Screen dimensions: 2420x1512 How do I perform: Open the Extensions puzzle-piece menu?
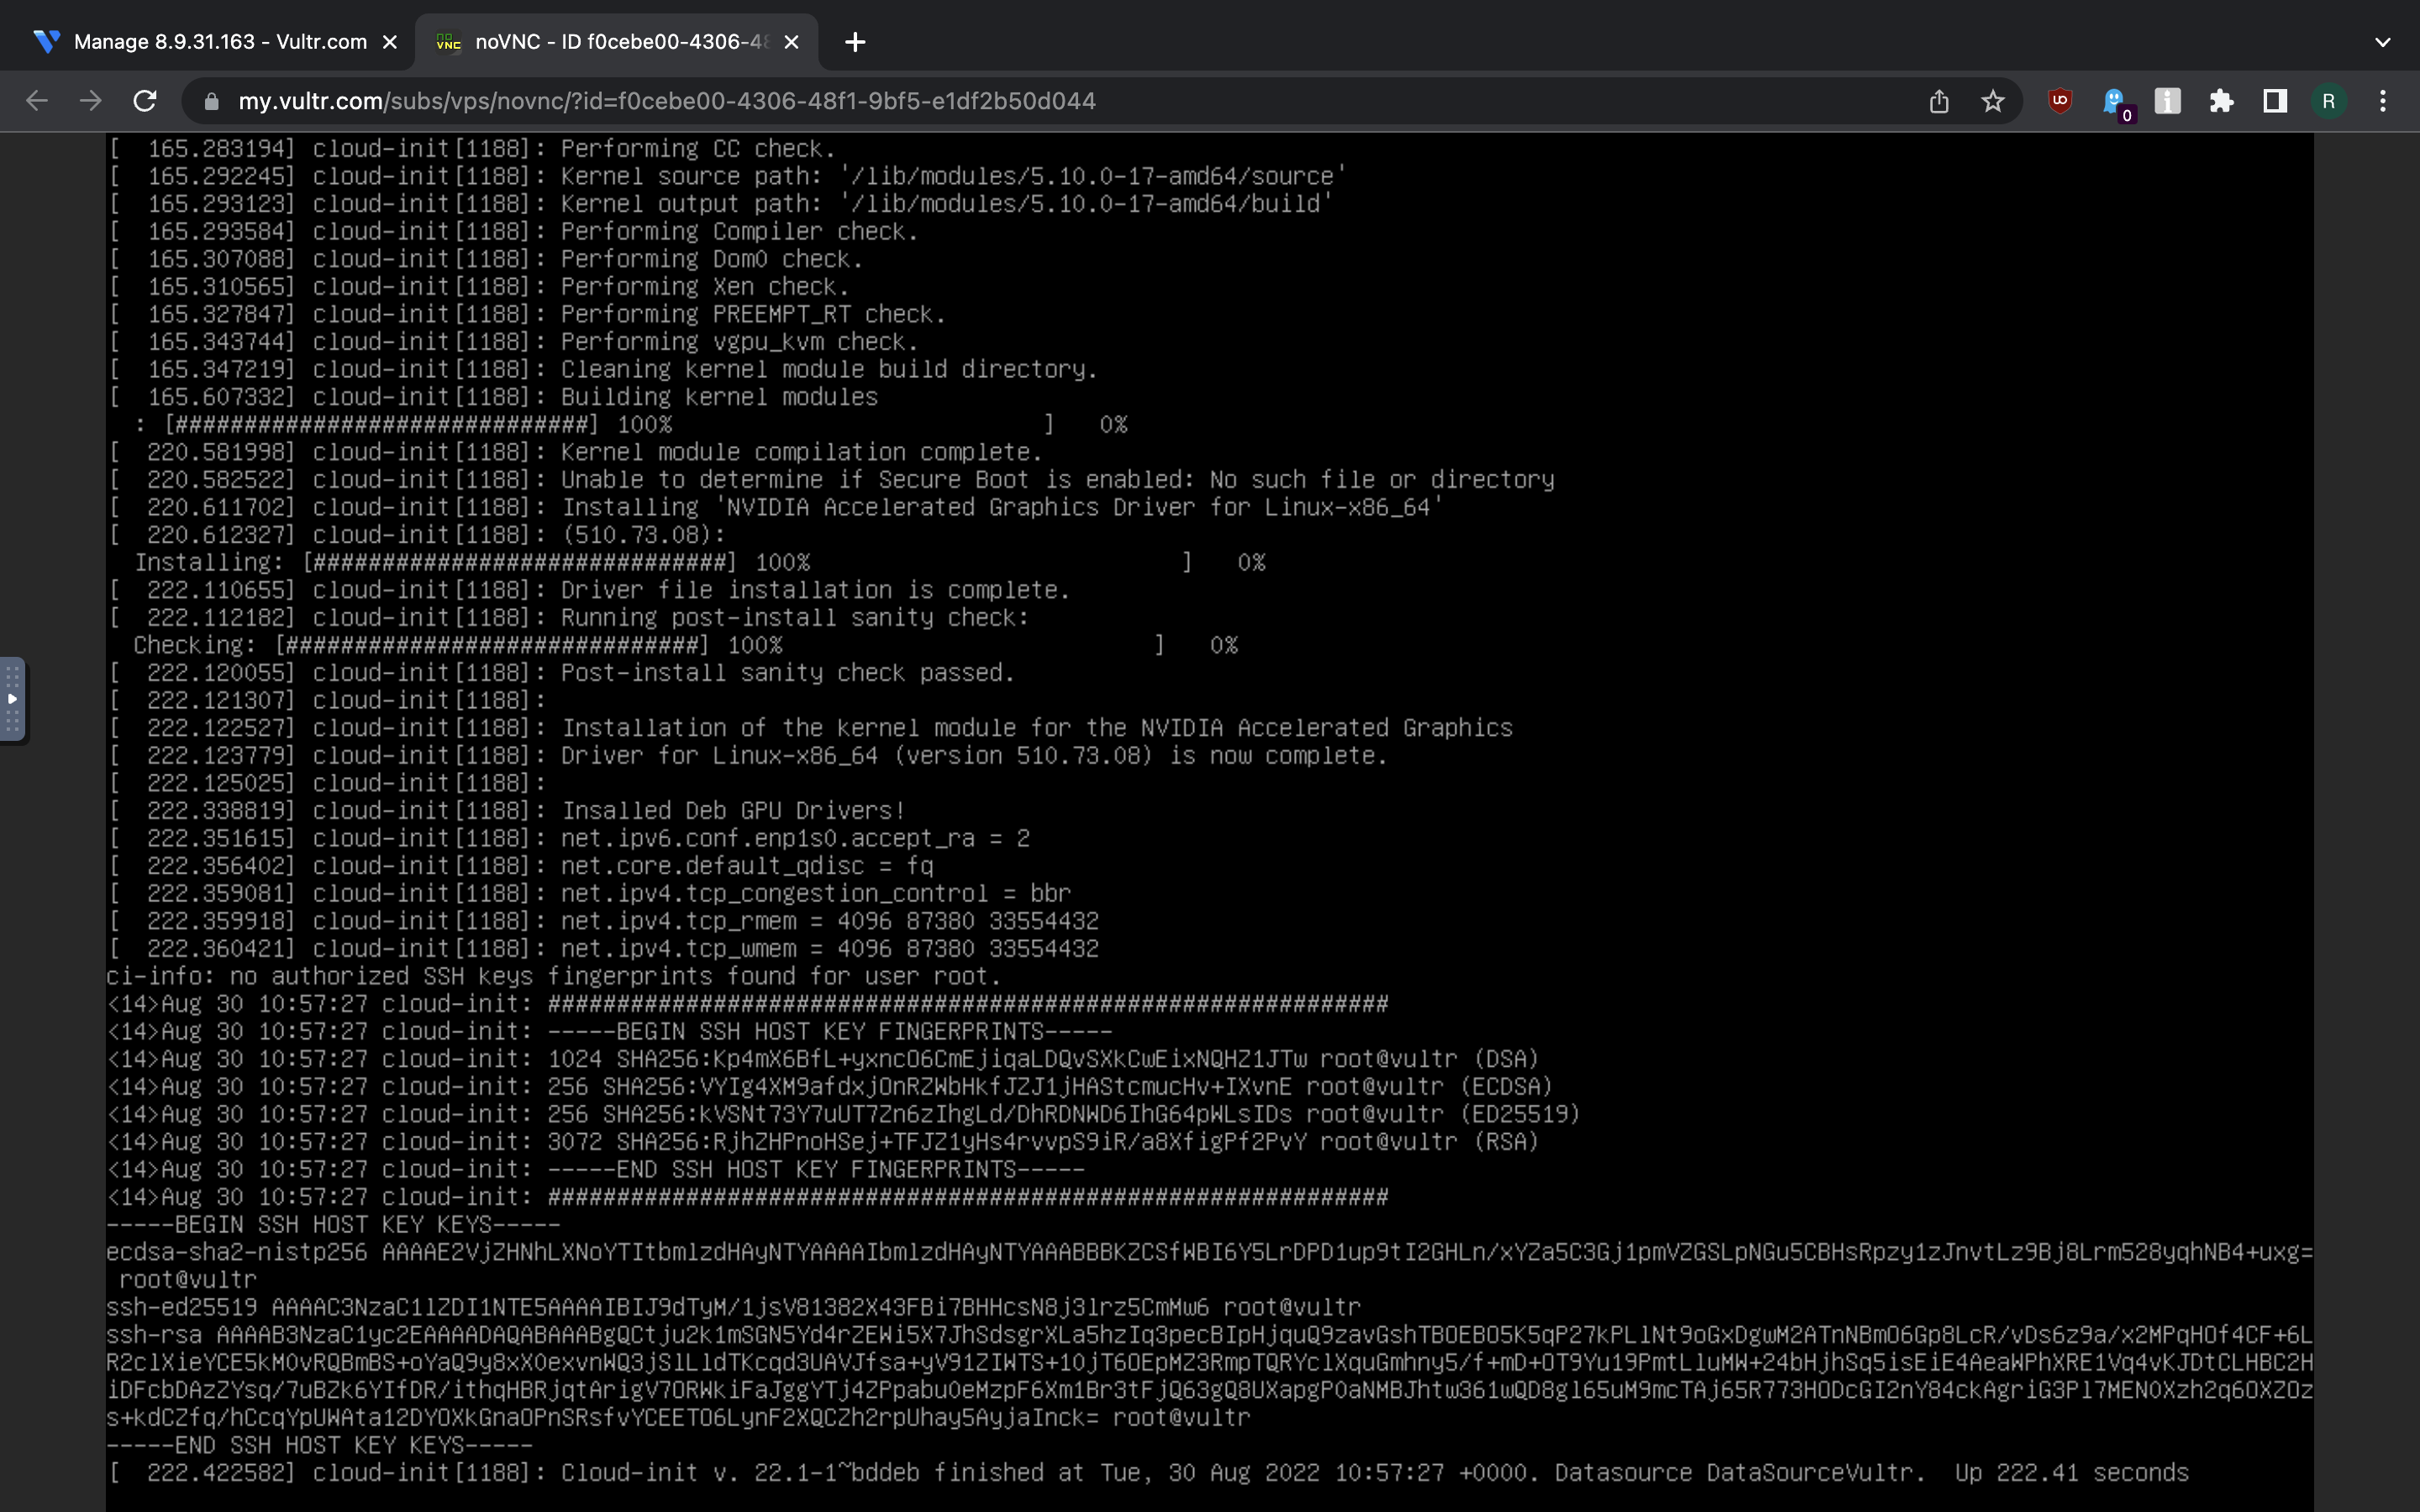click(x=2221, y=101)
